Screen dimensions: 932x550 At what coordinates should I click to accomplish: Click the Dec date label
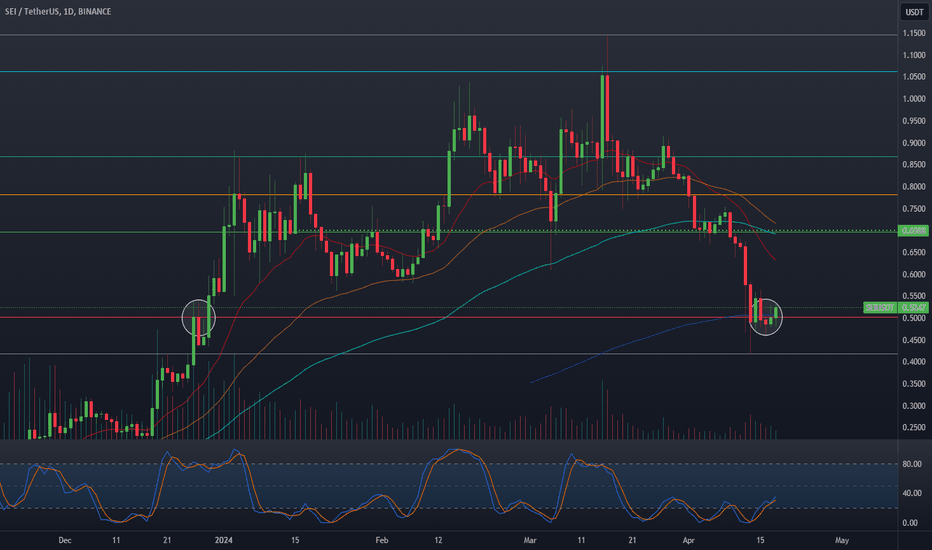(x=65, y=540)
